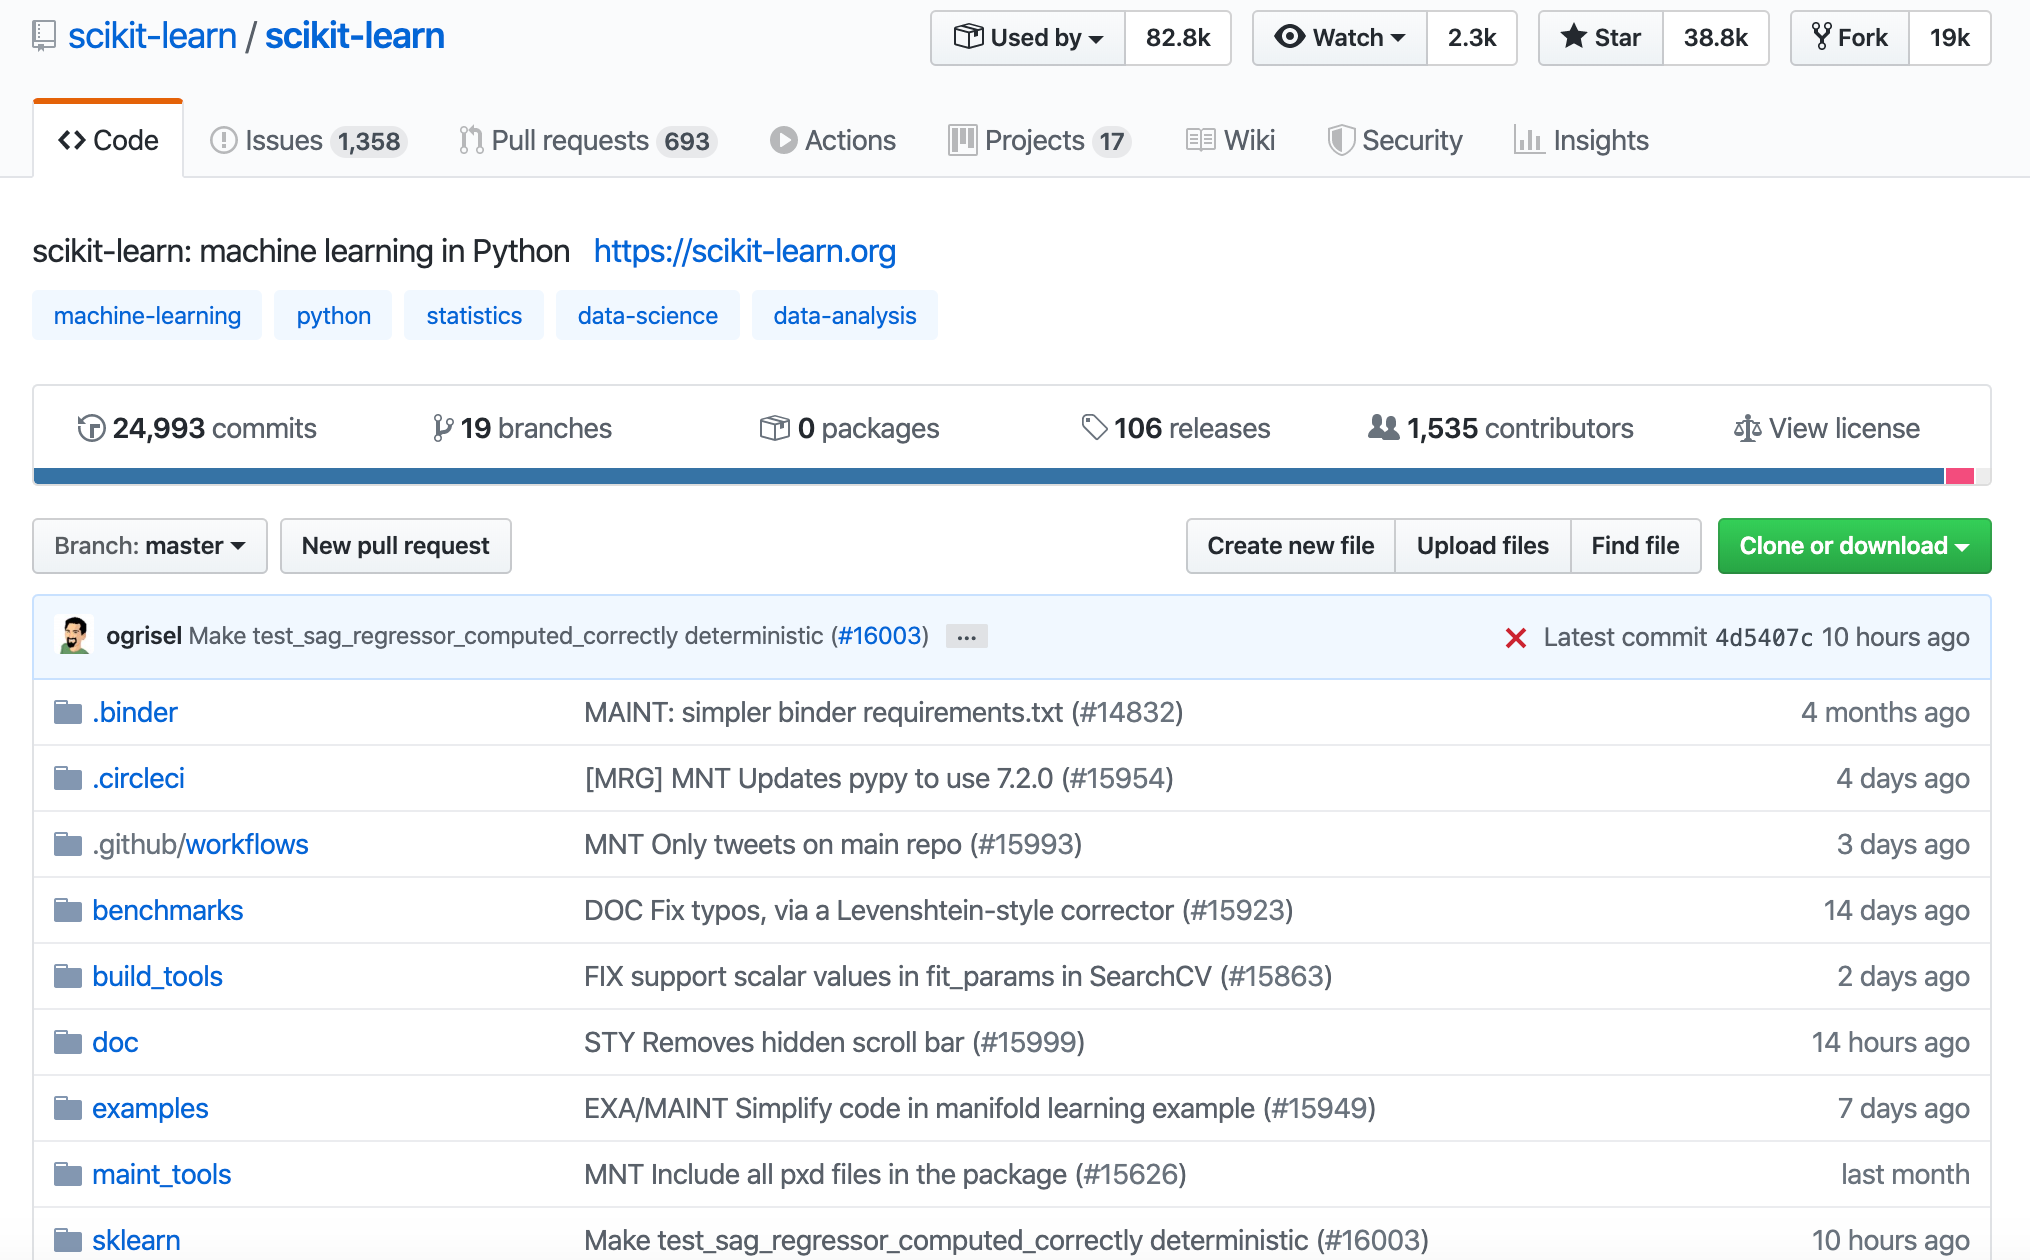The height and width of the screenshot is (1260, 2030).
Task: View the 82.8k dependents count
Action: [1178, 38]
